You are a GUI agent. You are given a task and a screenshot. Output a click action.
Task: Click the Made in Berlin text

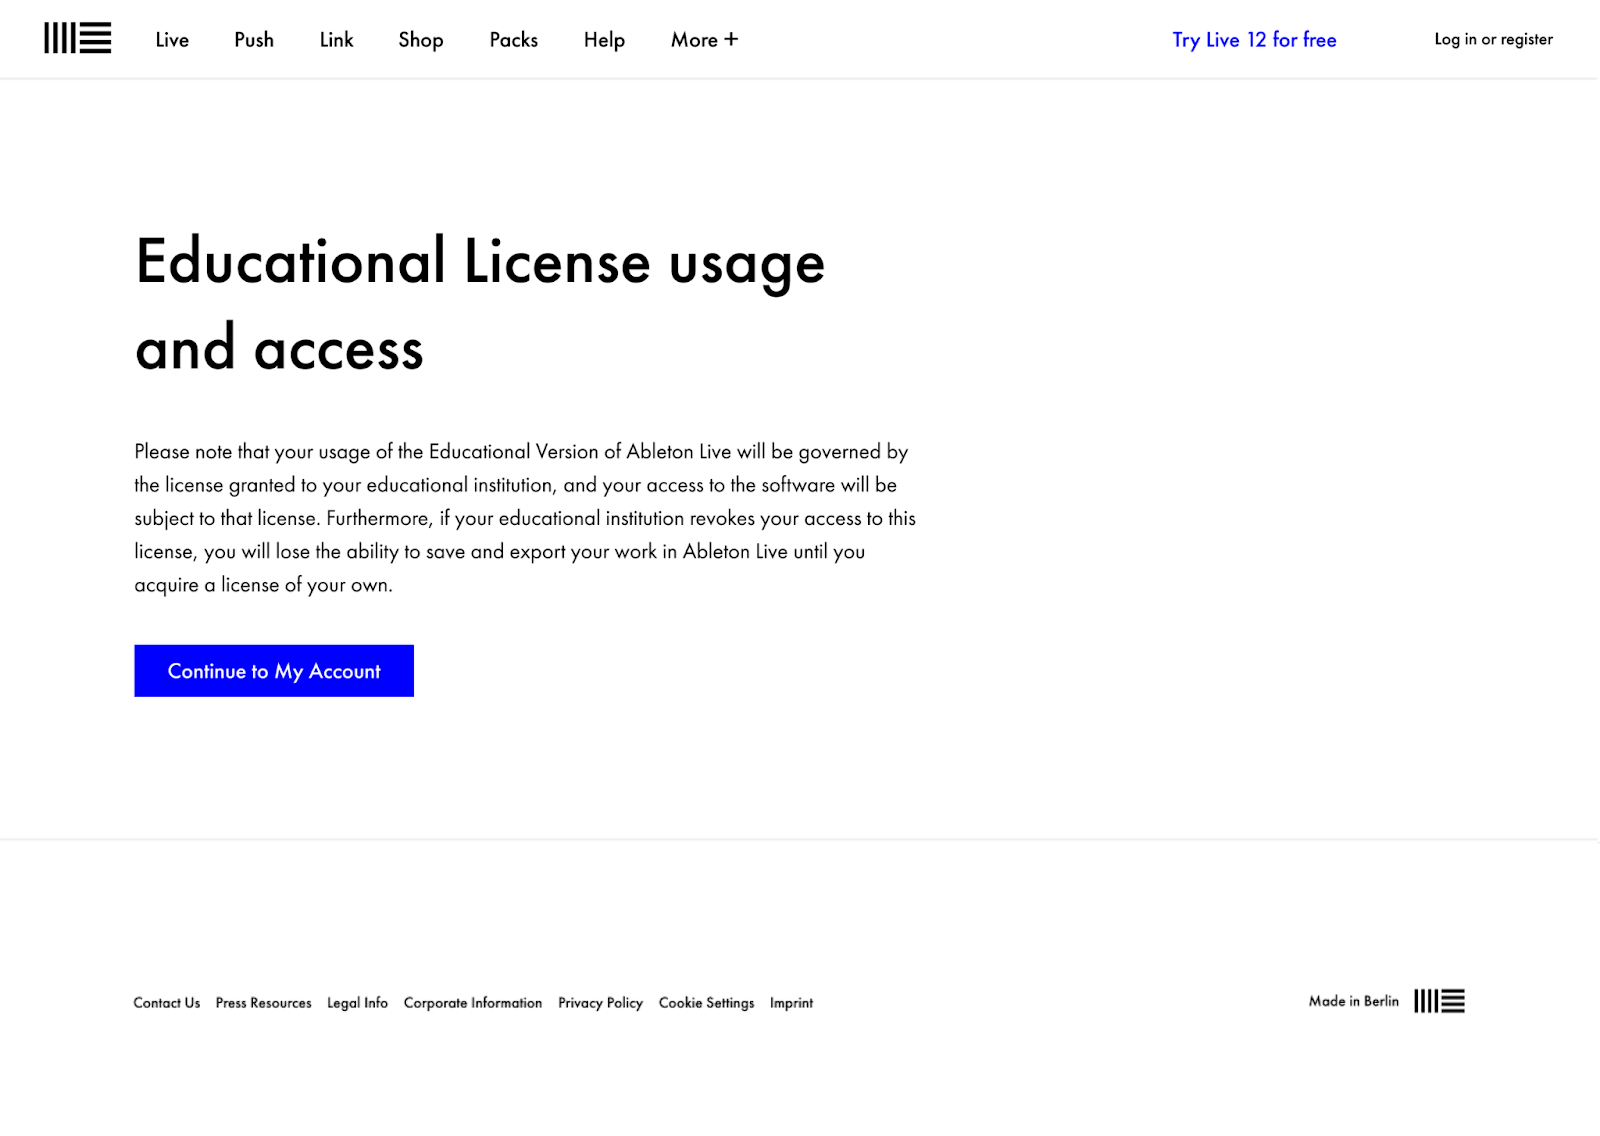click(x=1353, y=1001)
